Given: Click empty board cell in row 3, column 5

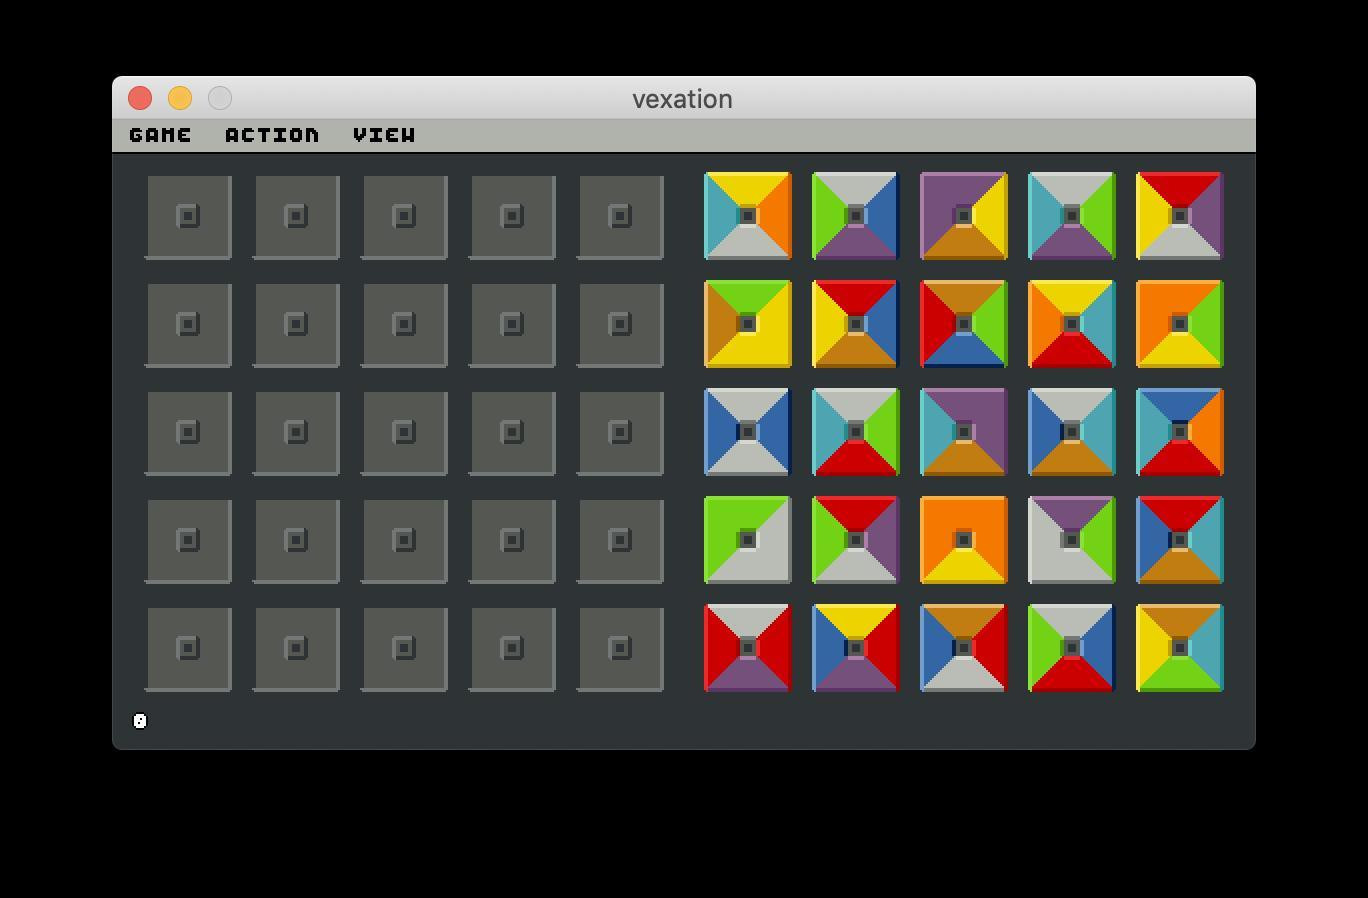Looking at the screenshot, I should (x=620, y=433).
